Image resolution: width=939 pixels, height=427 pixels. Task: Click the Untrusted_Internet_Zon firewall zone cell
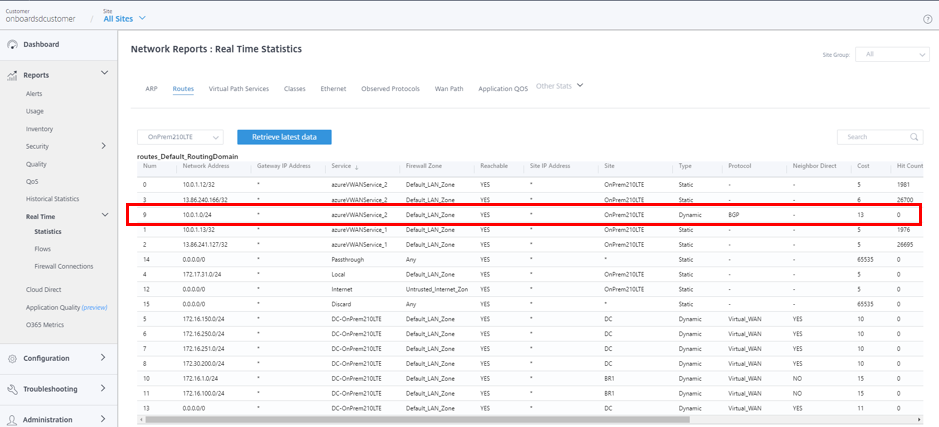click(x=435, y=290)
